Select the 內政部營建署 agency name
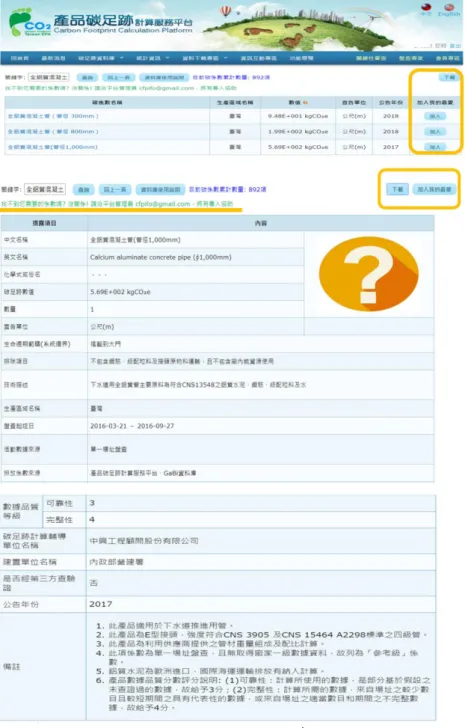465x728 pixels. point(116,562)
